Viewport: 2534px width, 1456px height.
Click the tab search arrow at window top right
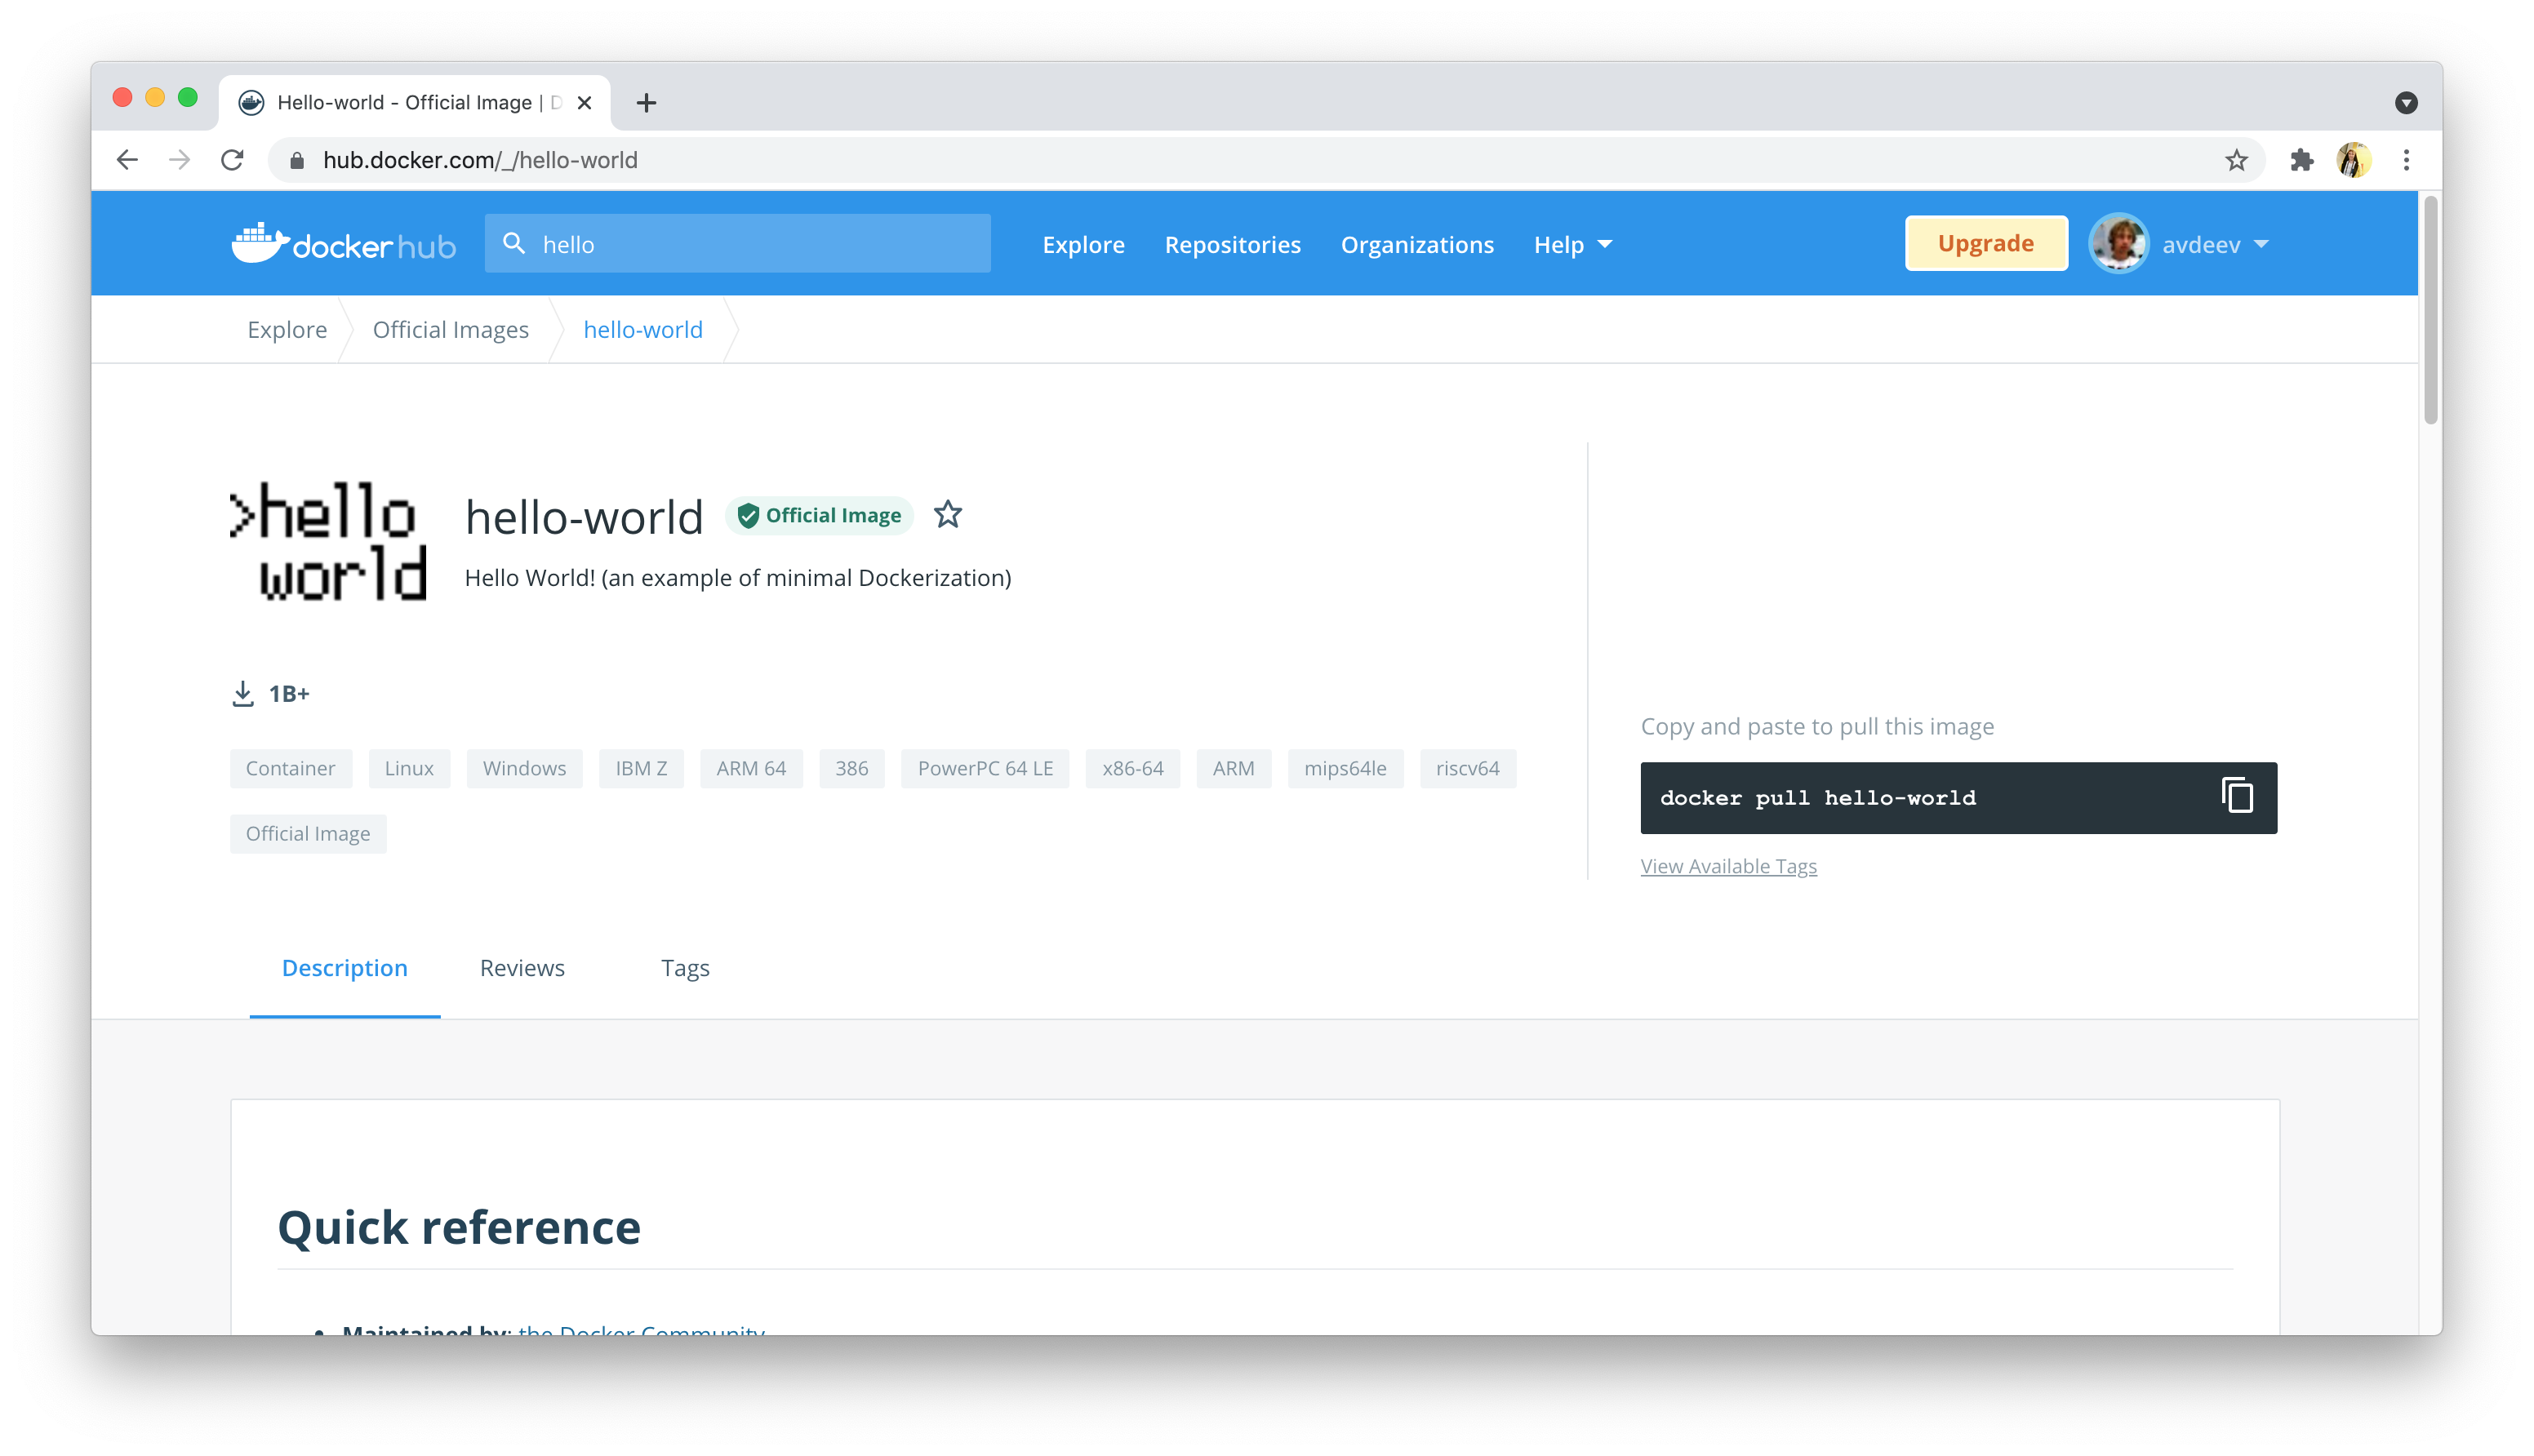click(x=2406, y=103)
